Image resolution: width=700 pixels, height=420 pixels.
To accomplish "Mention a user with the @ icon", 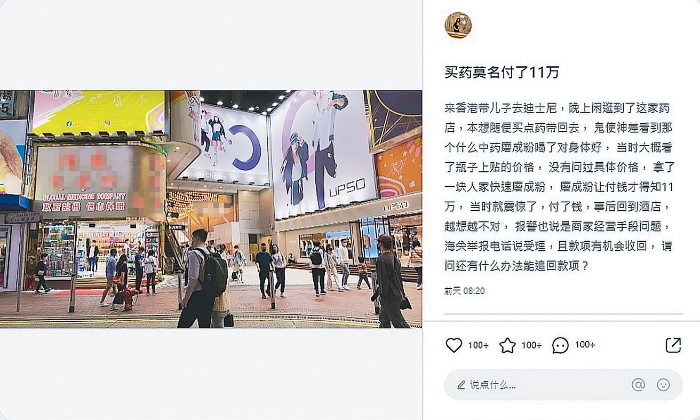I will (x=638, y=384).
